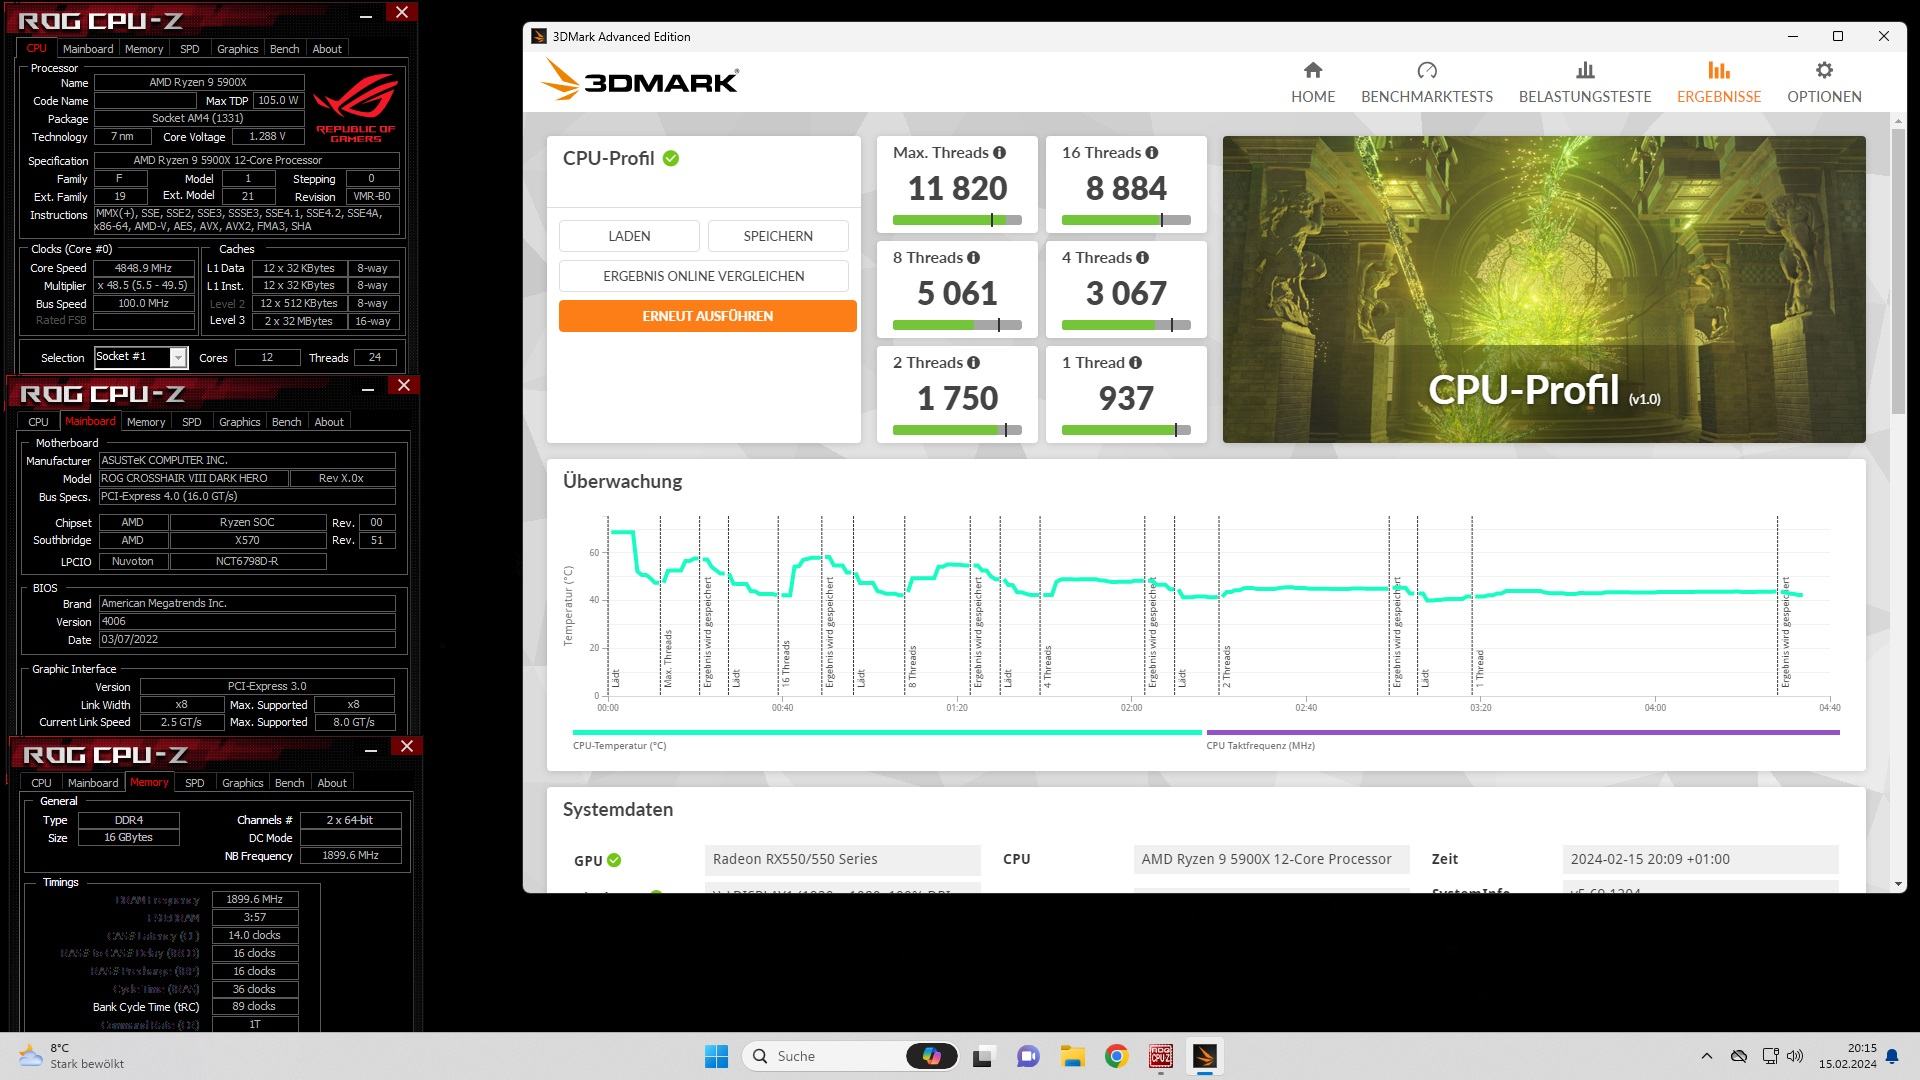Screen dimensions: 1920x1080
Task: Open File Explorer from the taskbar
Action: [1073, 1056]
